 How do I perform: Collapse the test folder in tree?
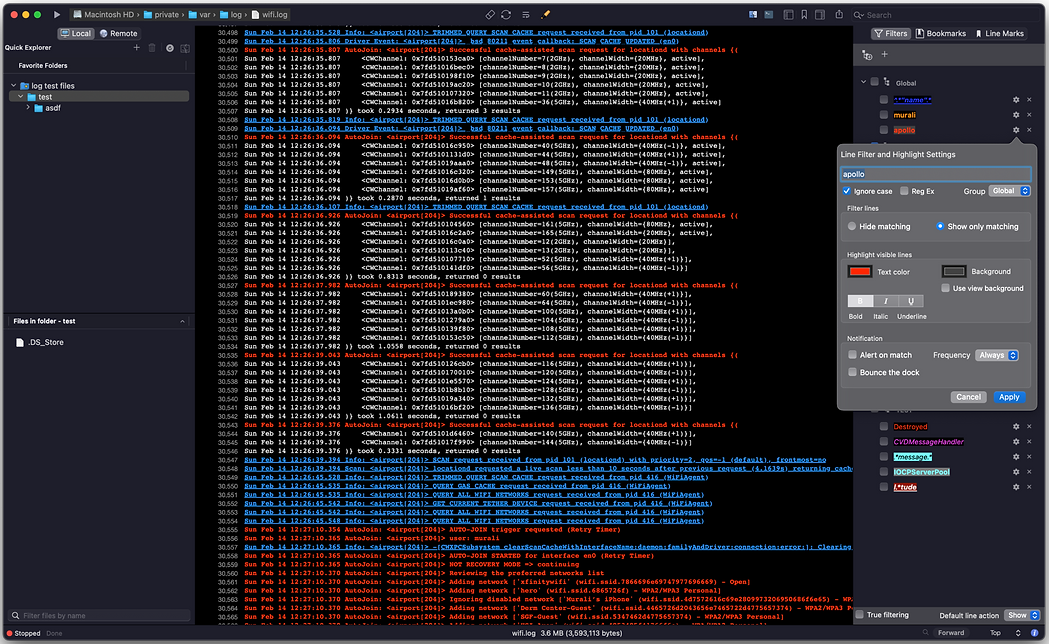point(21,97)
